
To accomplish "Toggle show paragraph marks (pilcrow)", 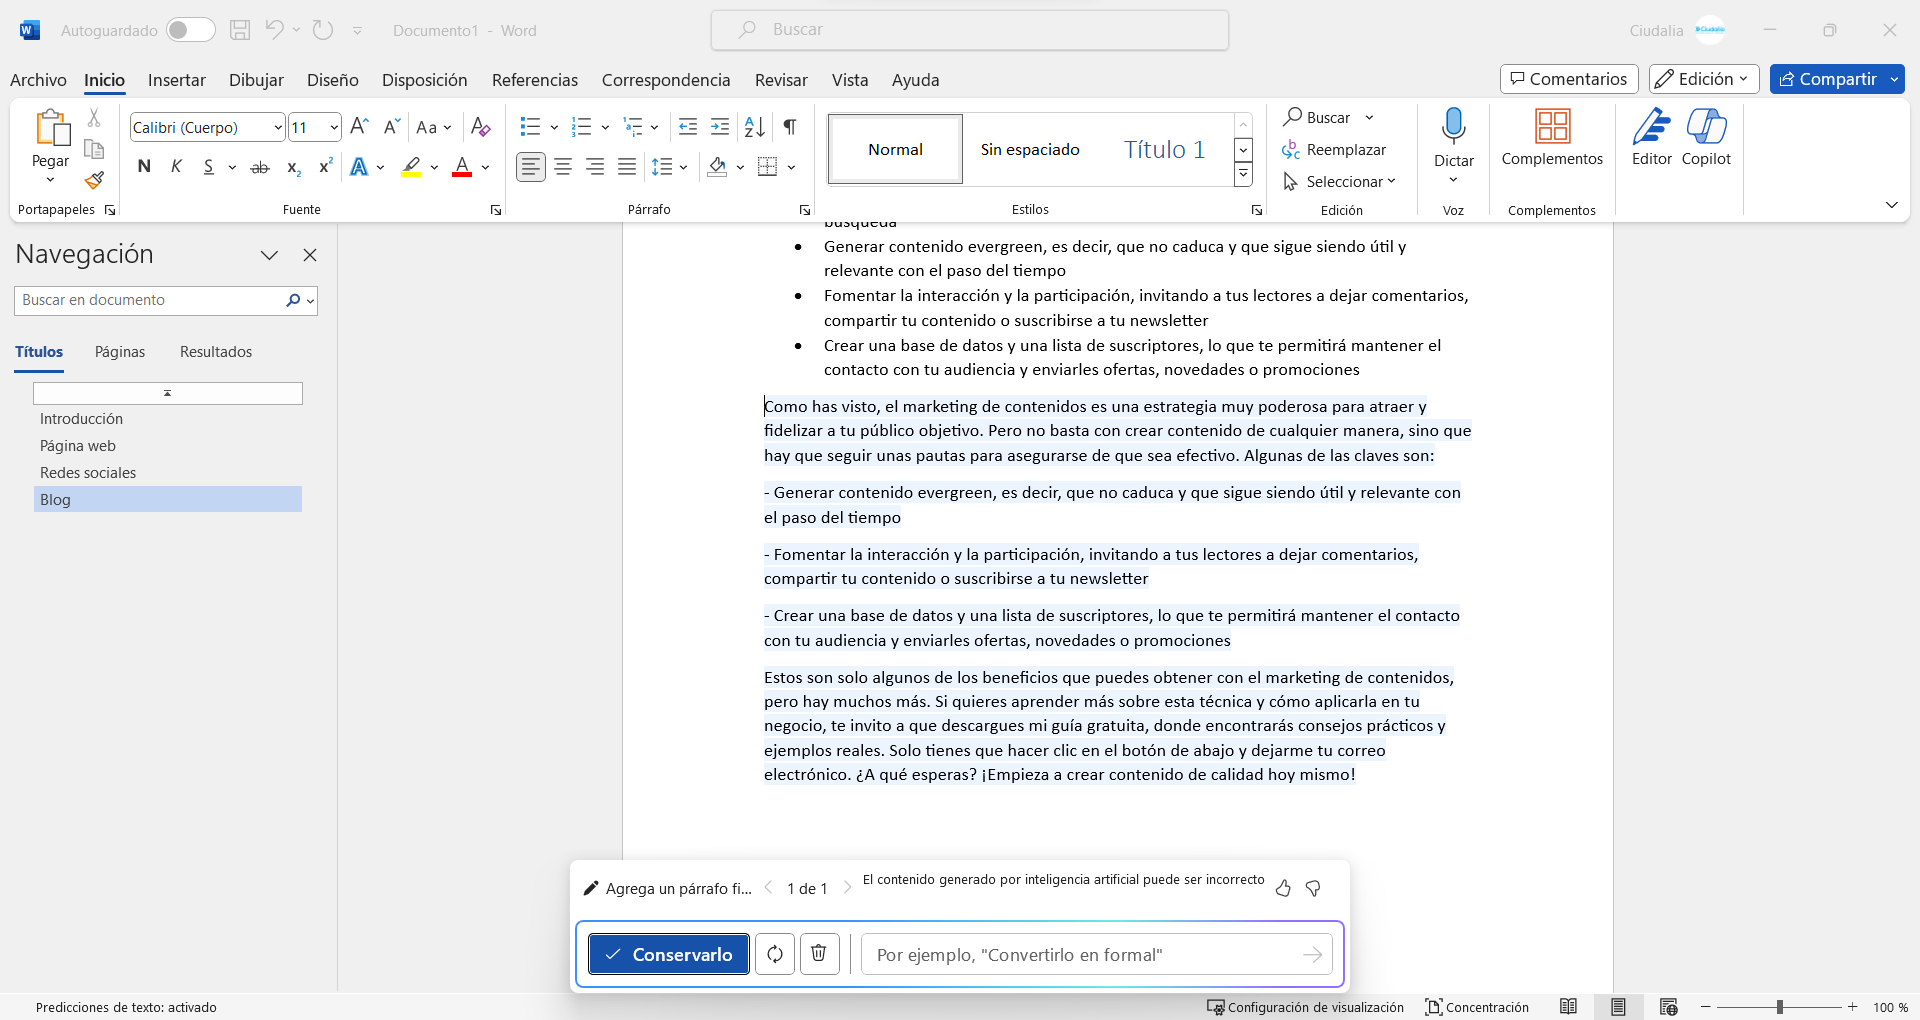I will click(790, 127).
